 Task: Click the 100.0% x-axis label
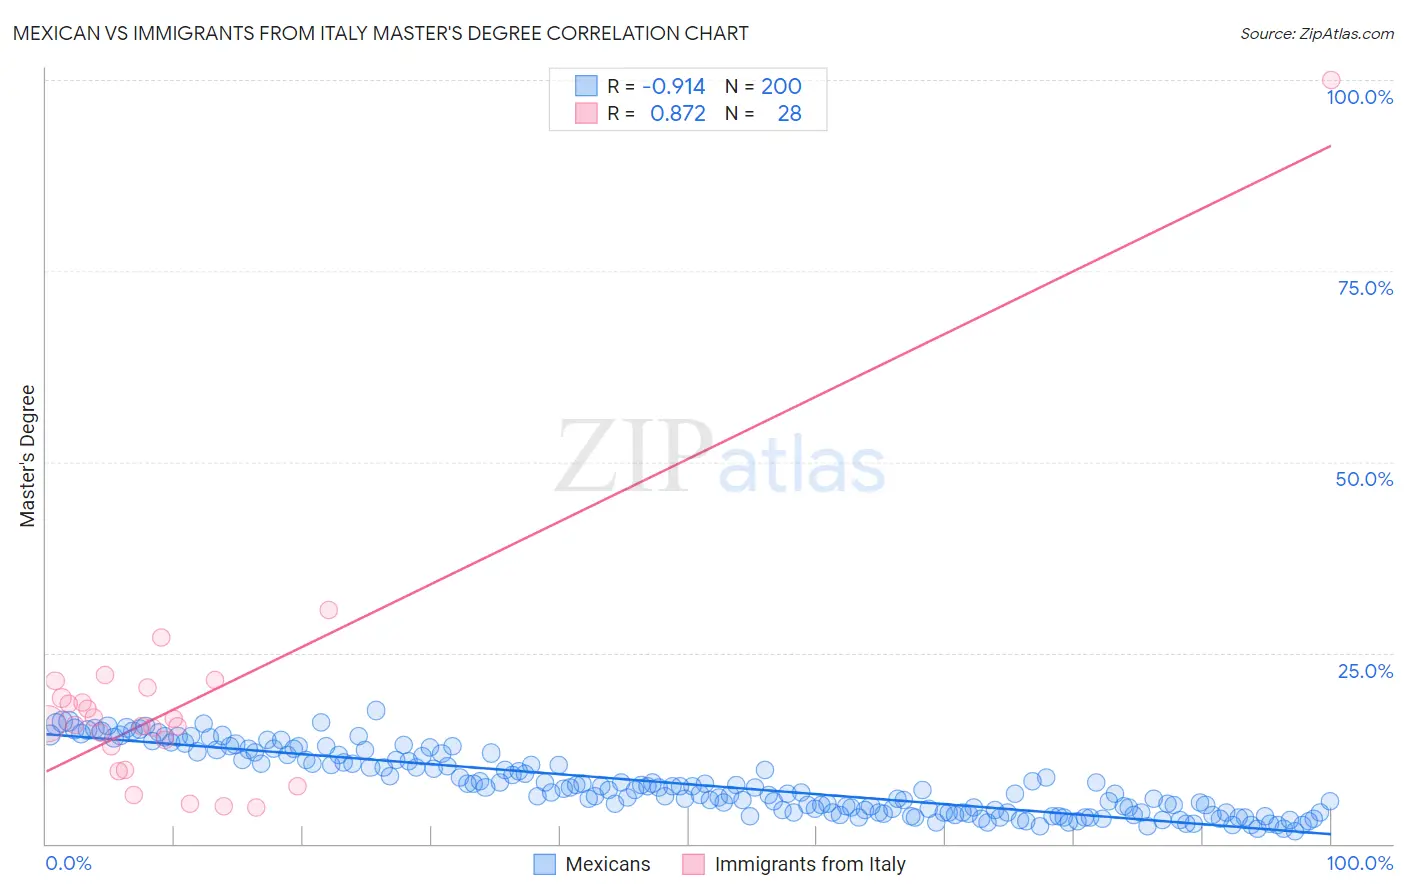coord(1360,863)
